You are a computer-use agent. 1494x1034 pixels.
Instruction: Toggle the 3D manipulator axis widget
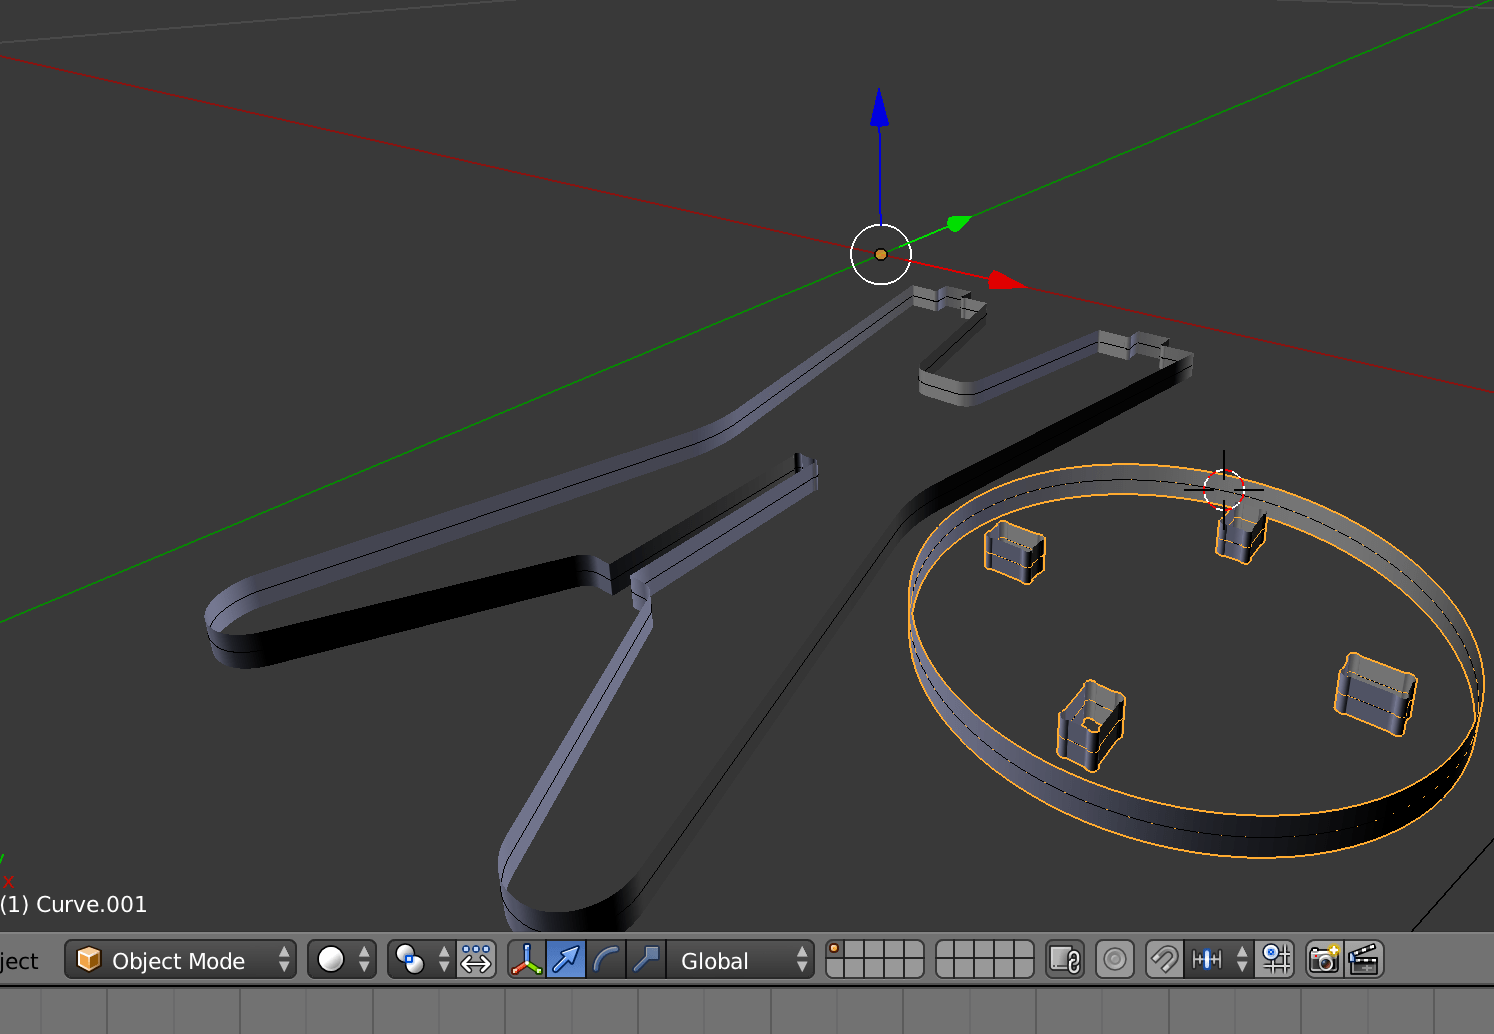525,960
